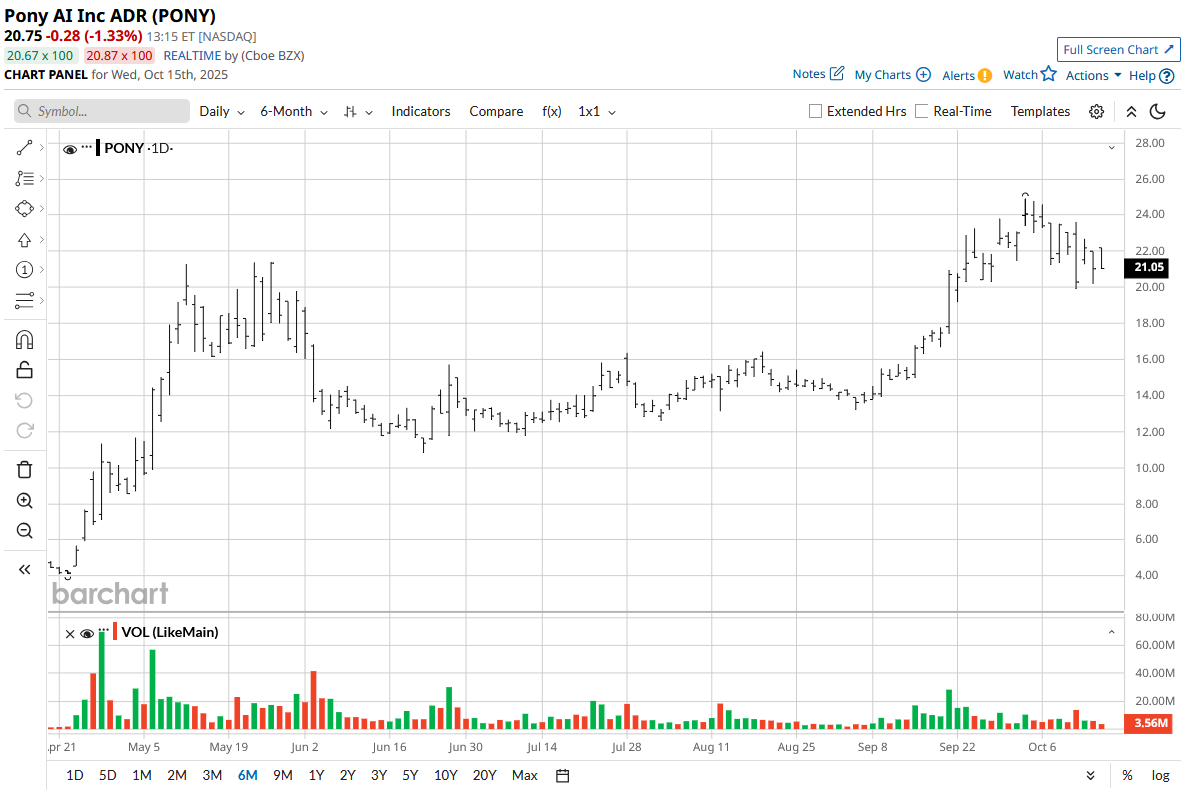Enable the Extended Hrs checkbox
The height and width of the screenshot is (795, 1194).
816,111
